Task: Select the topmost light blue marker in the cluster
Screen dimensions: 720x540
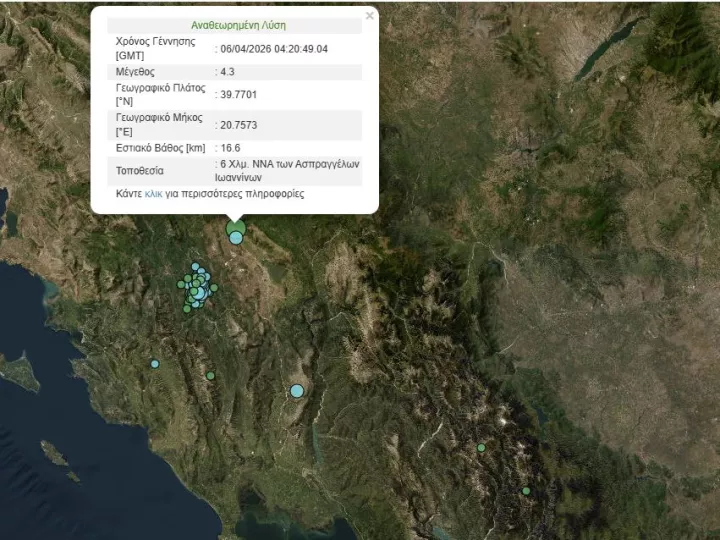Action: pos(195,267)
